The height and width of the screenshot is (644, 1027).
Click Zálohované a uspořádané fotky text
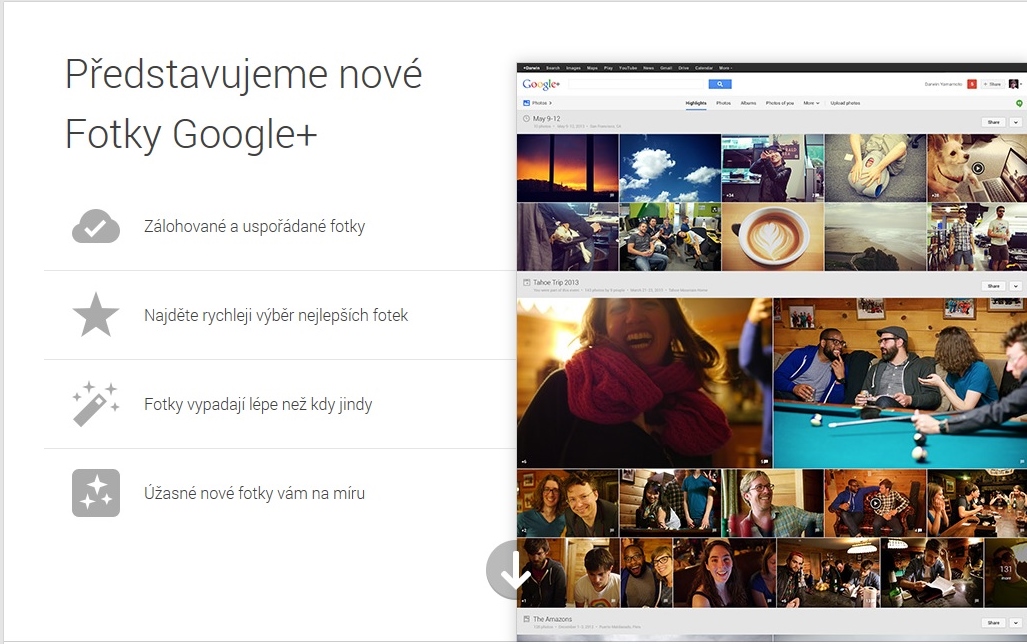pyautogui.click(x=255, y=226)
